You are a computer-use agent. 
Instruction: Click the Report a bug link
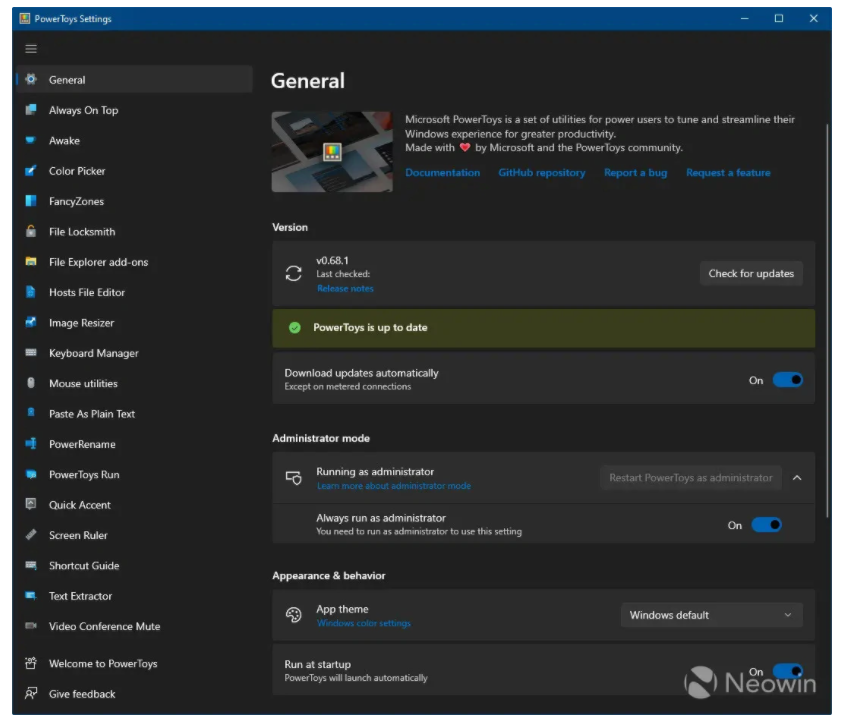click(x=635, y=172)
